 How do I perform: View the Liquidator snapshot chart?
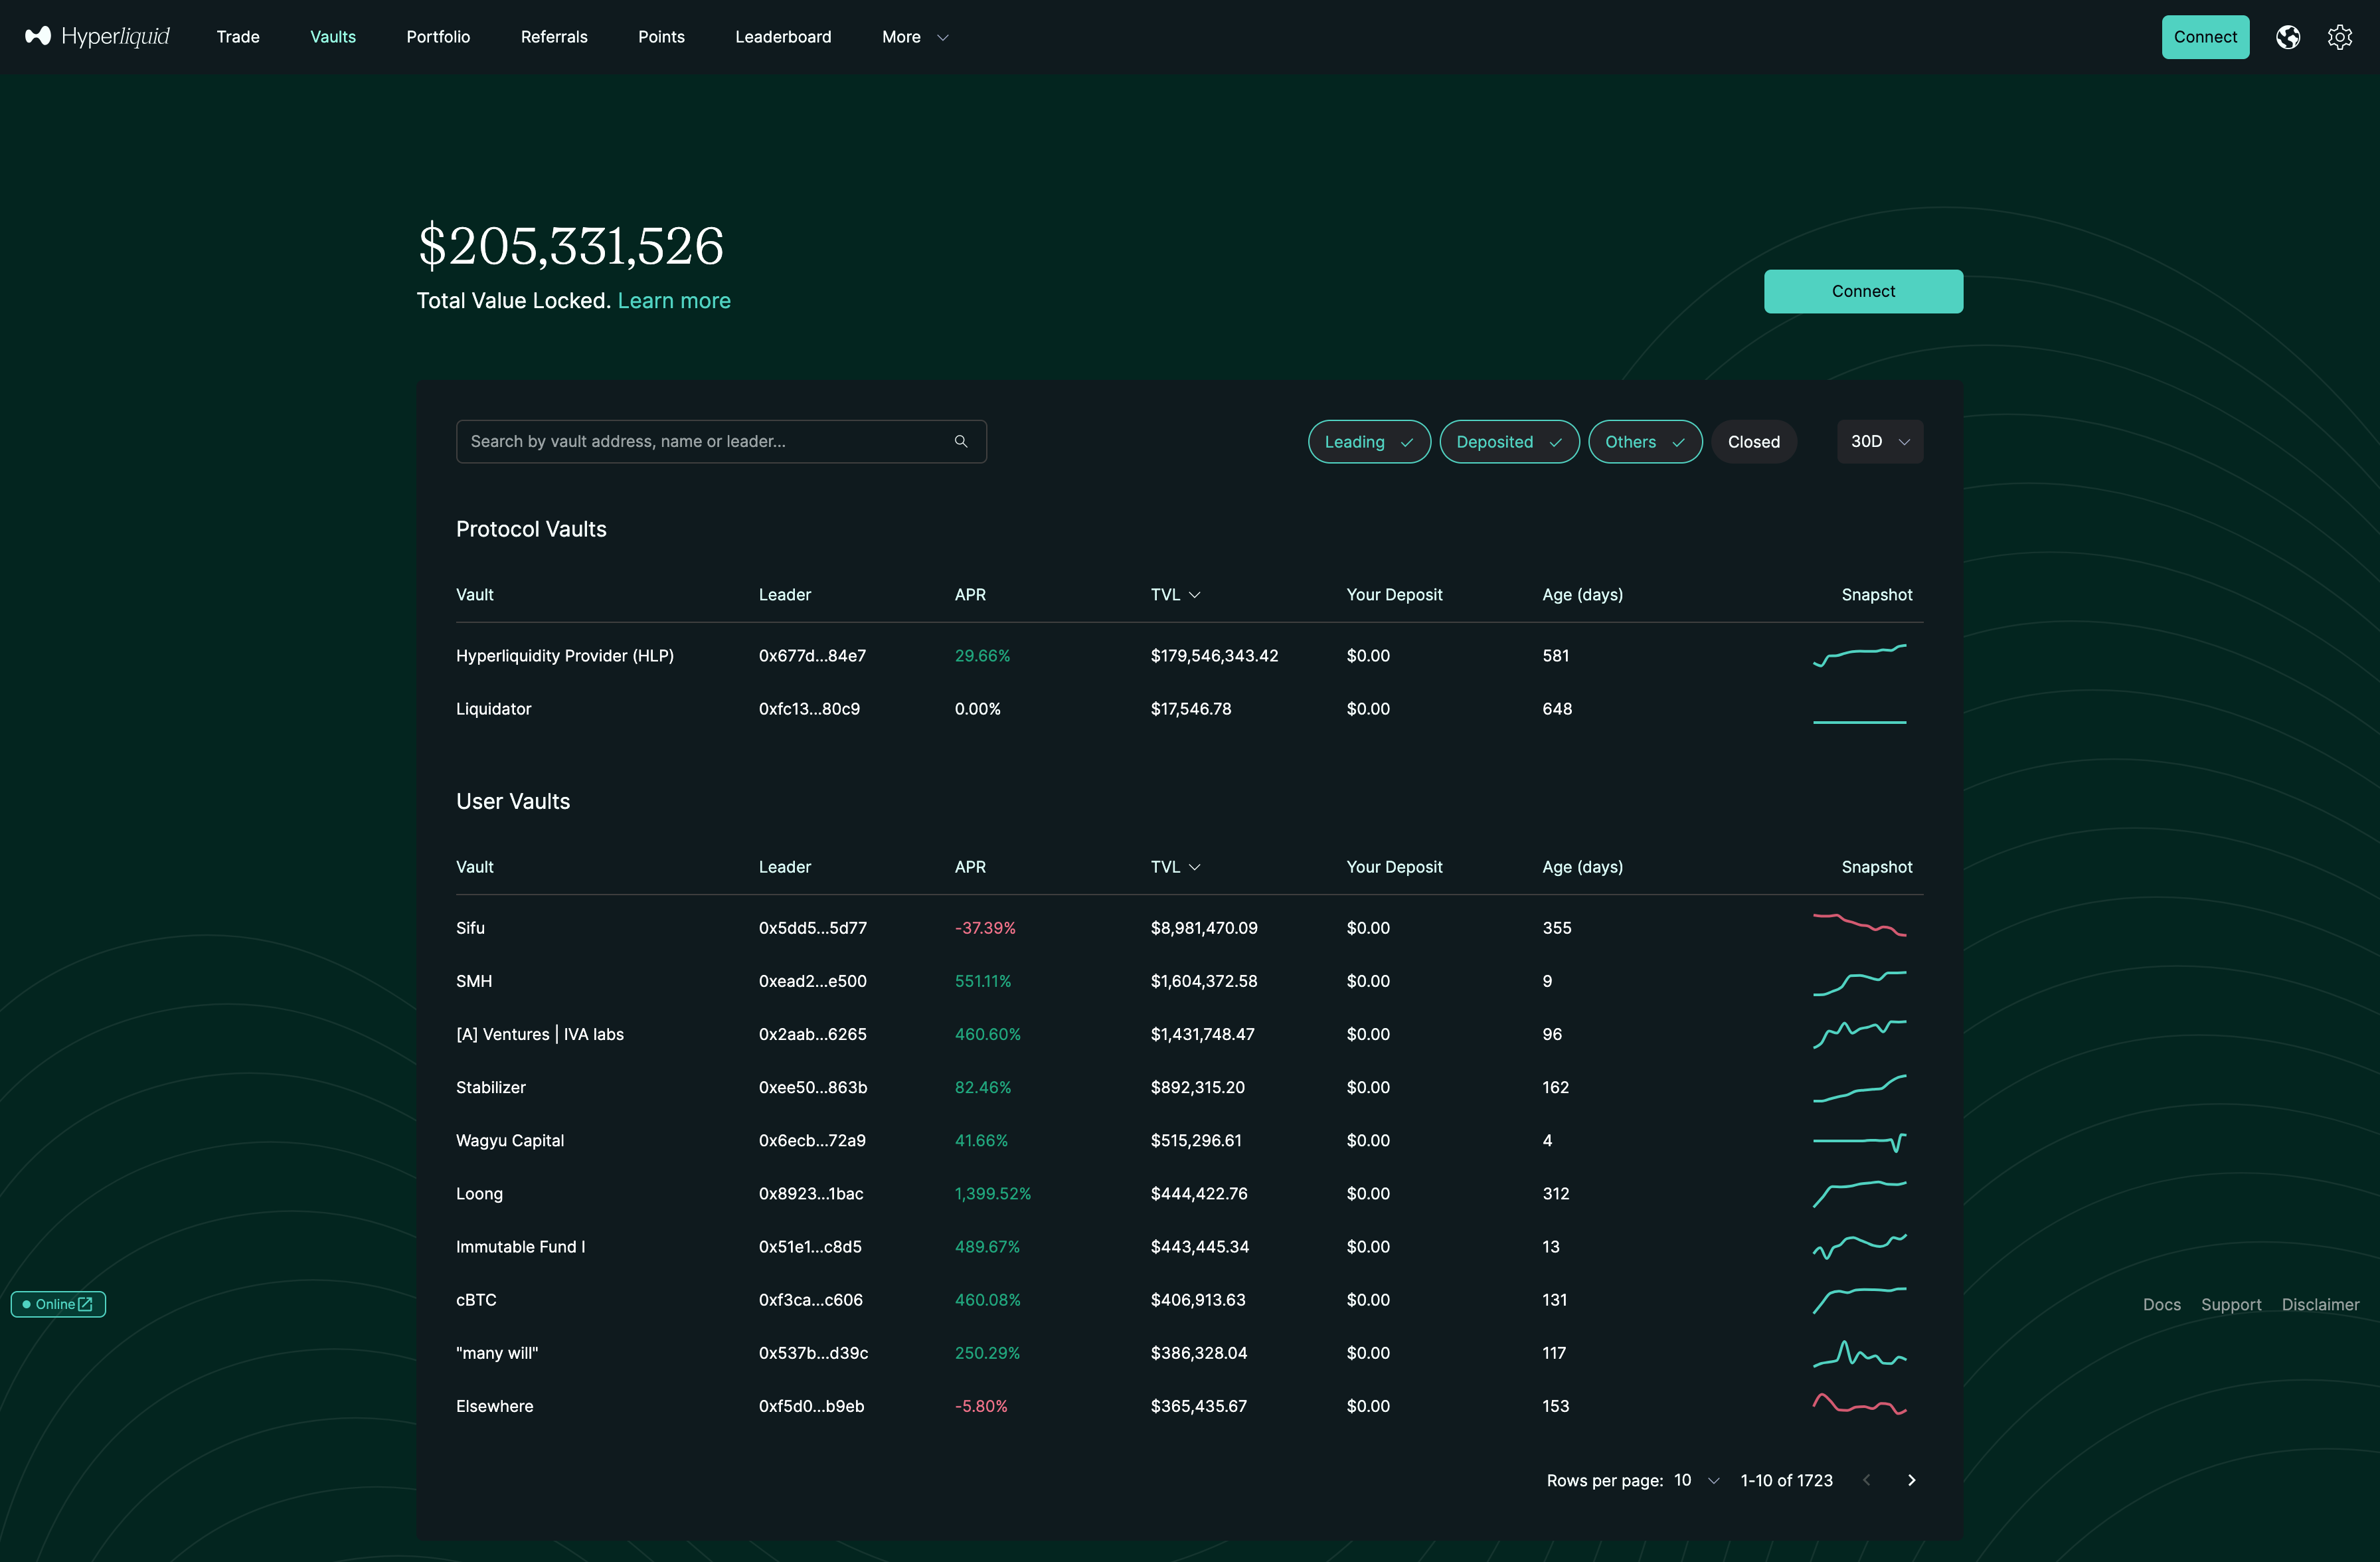[x=1859, y=721]
